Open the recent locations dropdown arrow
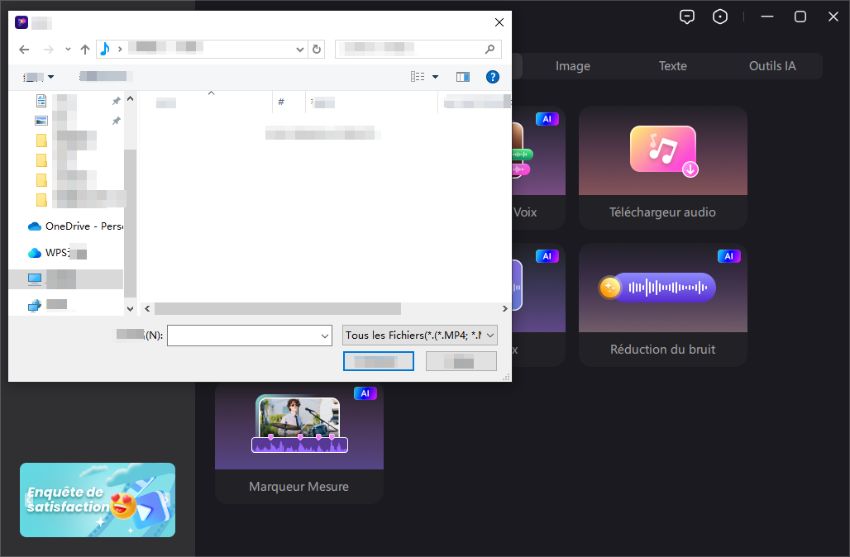The height and width of the screenshot is (557, 850). 68,49
